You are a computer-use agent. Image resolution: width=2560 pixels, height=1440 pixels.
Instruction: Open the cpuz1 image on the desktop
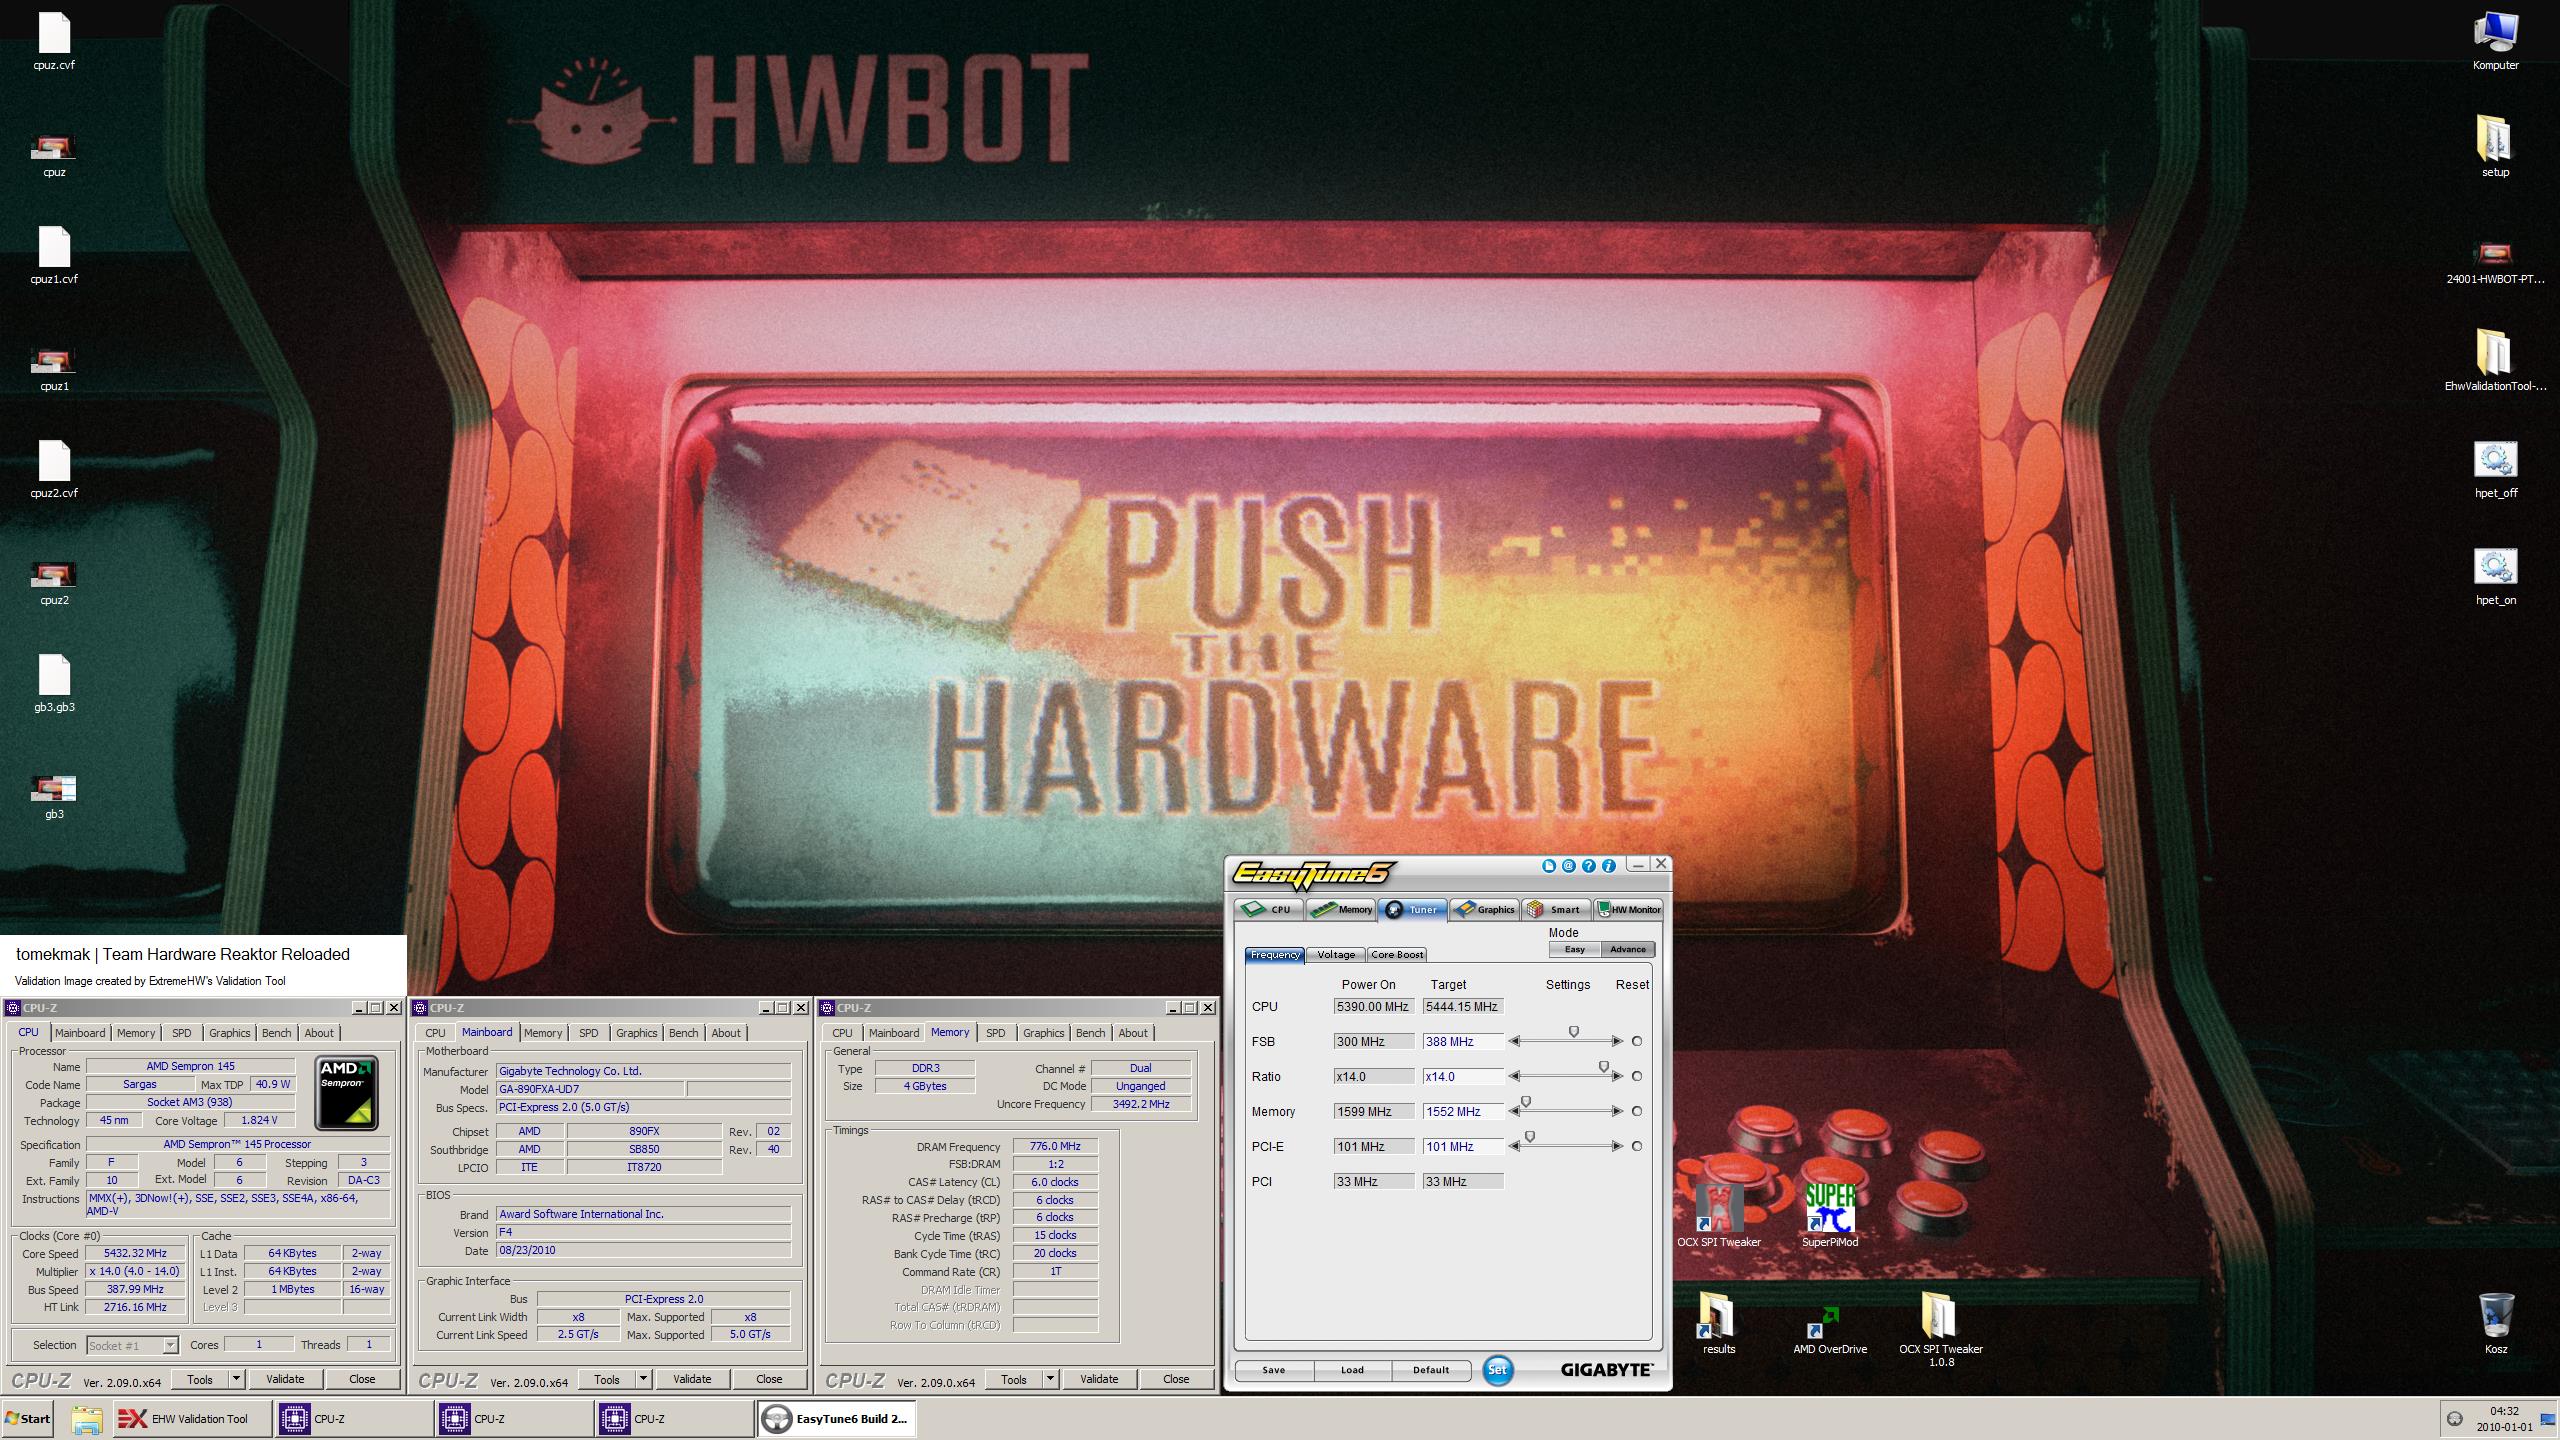[x=54, y=368]
